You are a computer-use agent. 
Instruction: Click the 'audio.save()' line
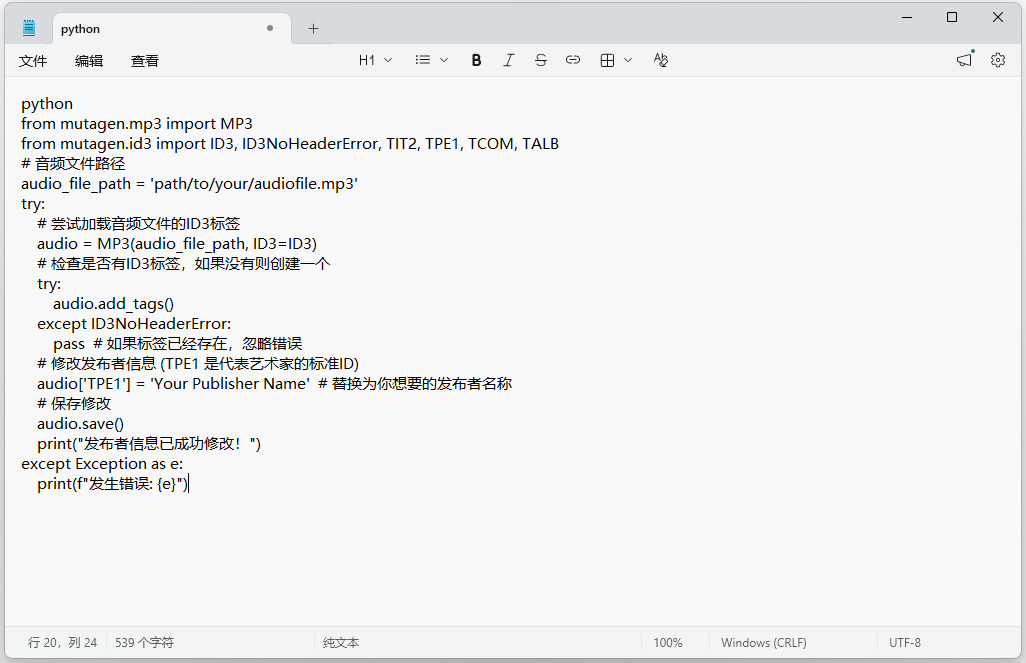point(80,424)
